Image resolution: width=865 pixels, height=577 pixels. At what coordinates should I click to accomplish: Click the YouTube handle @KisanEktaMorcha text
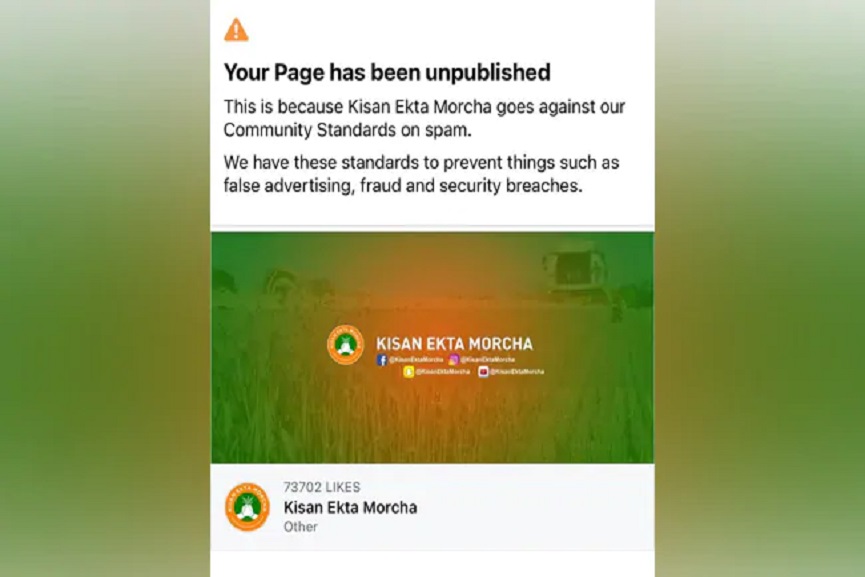tap(517, 372)
